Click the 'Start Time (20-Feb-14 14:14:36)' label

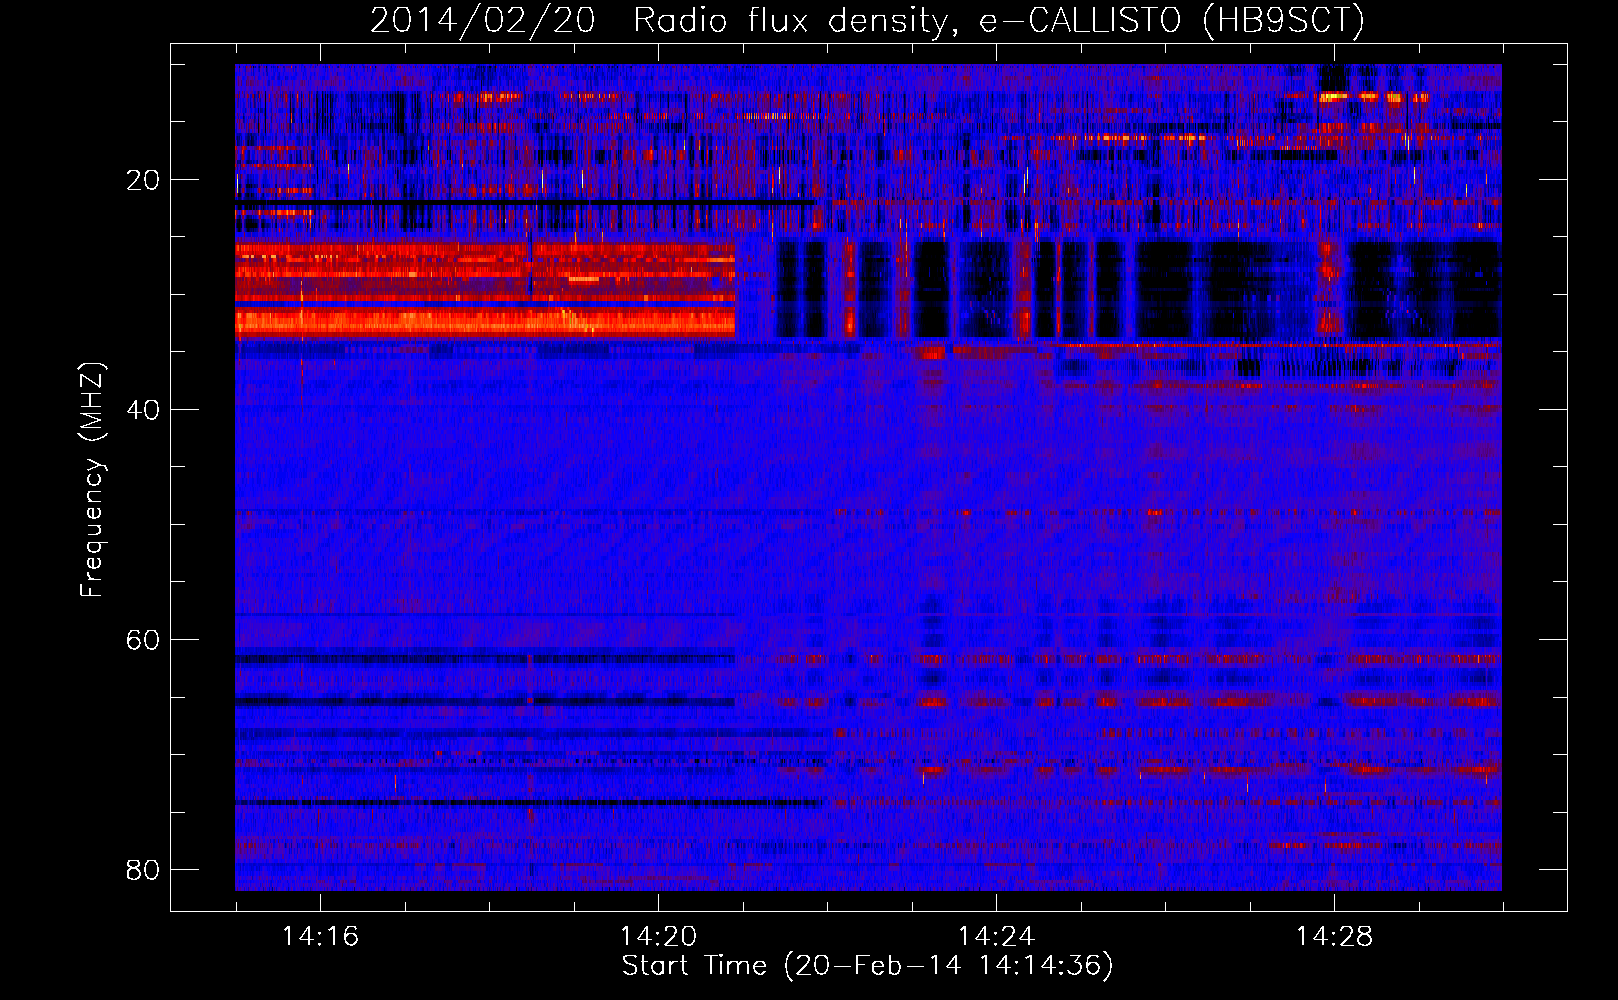point(868,966)
